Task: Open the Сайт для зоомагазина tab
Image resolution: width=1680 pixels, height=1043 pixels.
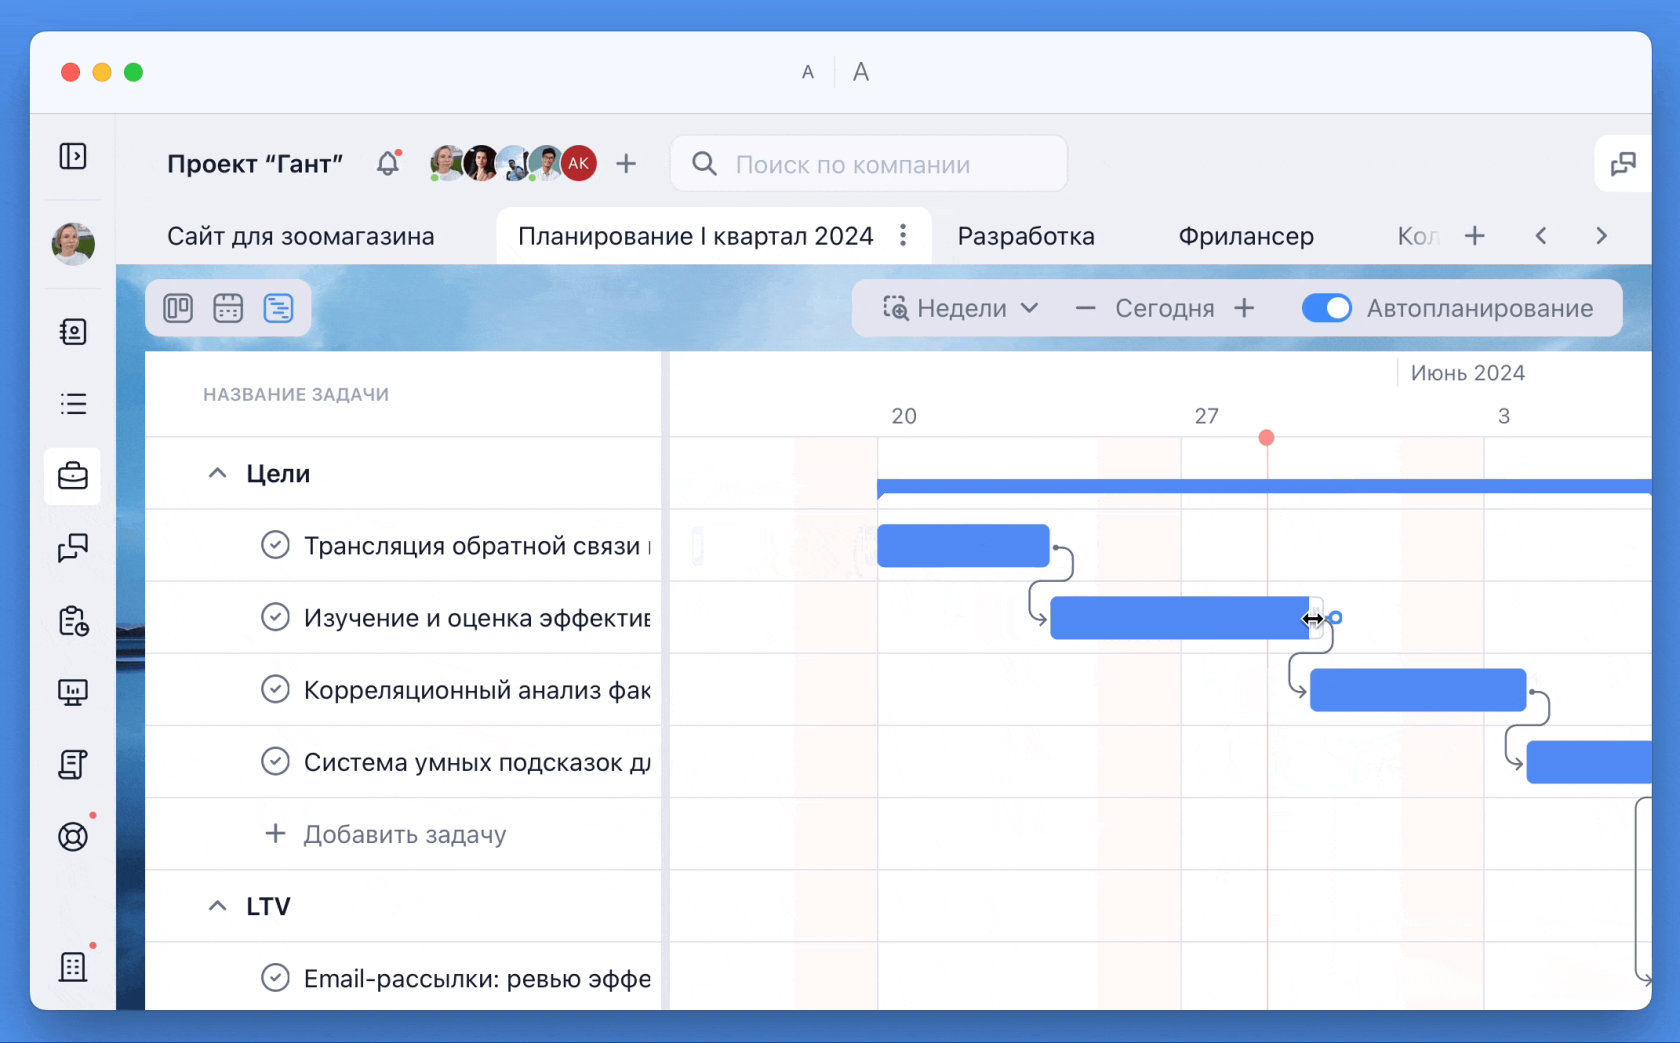Action: (x=300, y=236)
